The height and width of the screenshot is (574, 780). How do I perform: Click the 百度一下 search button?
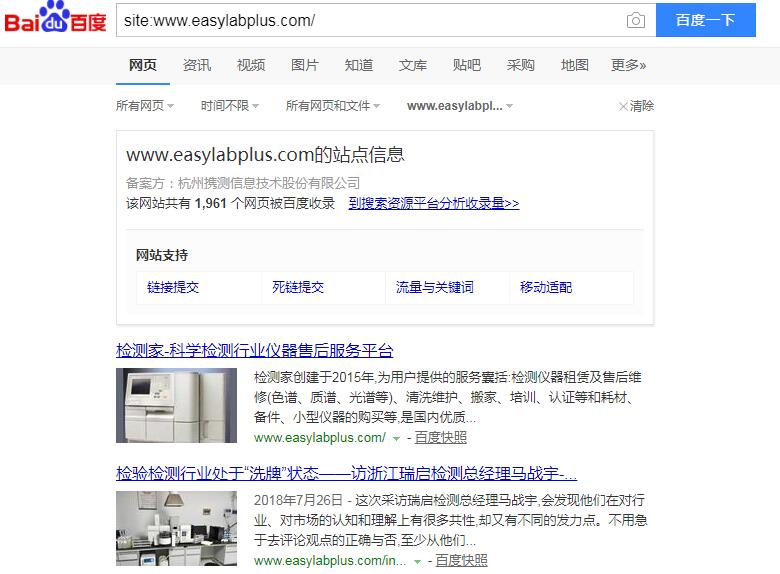tap(705, 20)
